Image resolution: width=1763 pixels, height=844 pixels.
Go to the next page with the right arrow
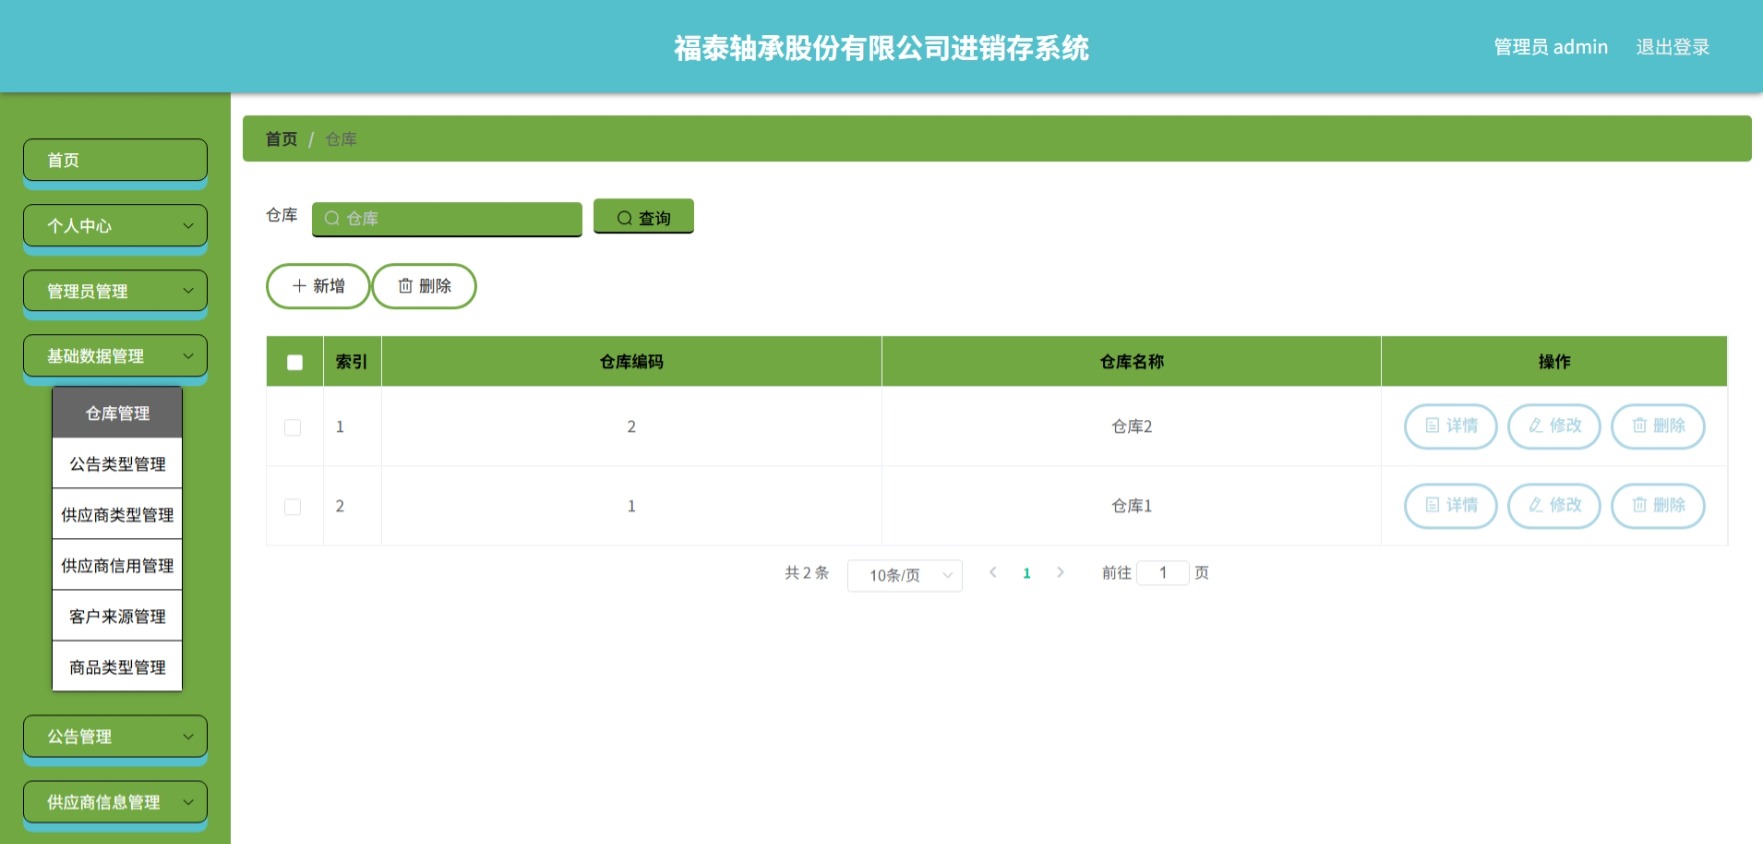[1060, 573]
